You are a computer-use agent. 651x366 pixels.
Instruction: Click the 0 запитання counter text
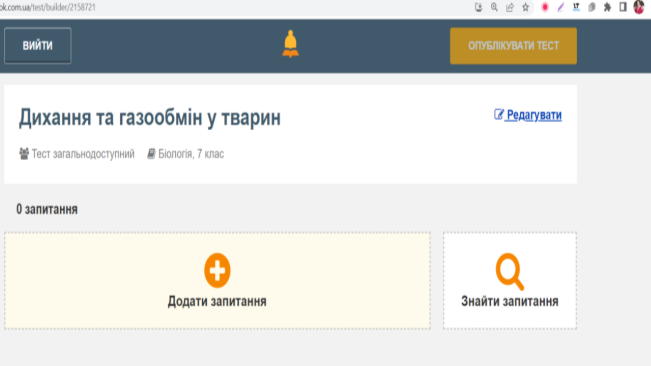click(x=47, y=209)
